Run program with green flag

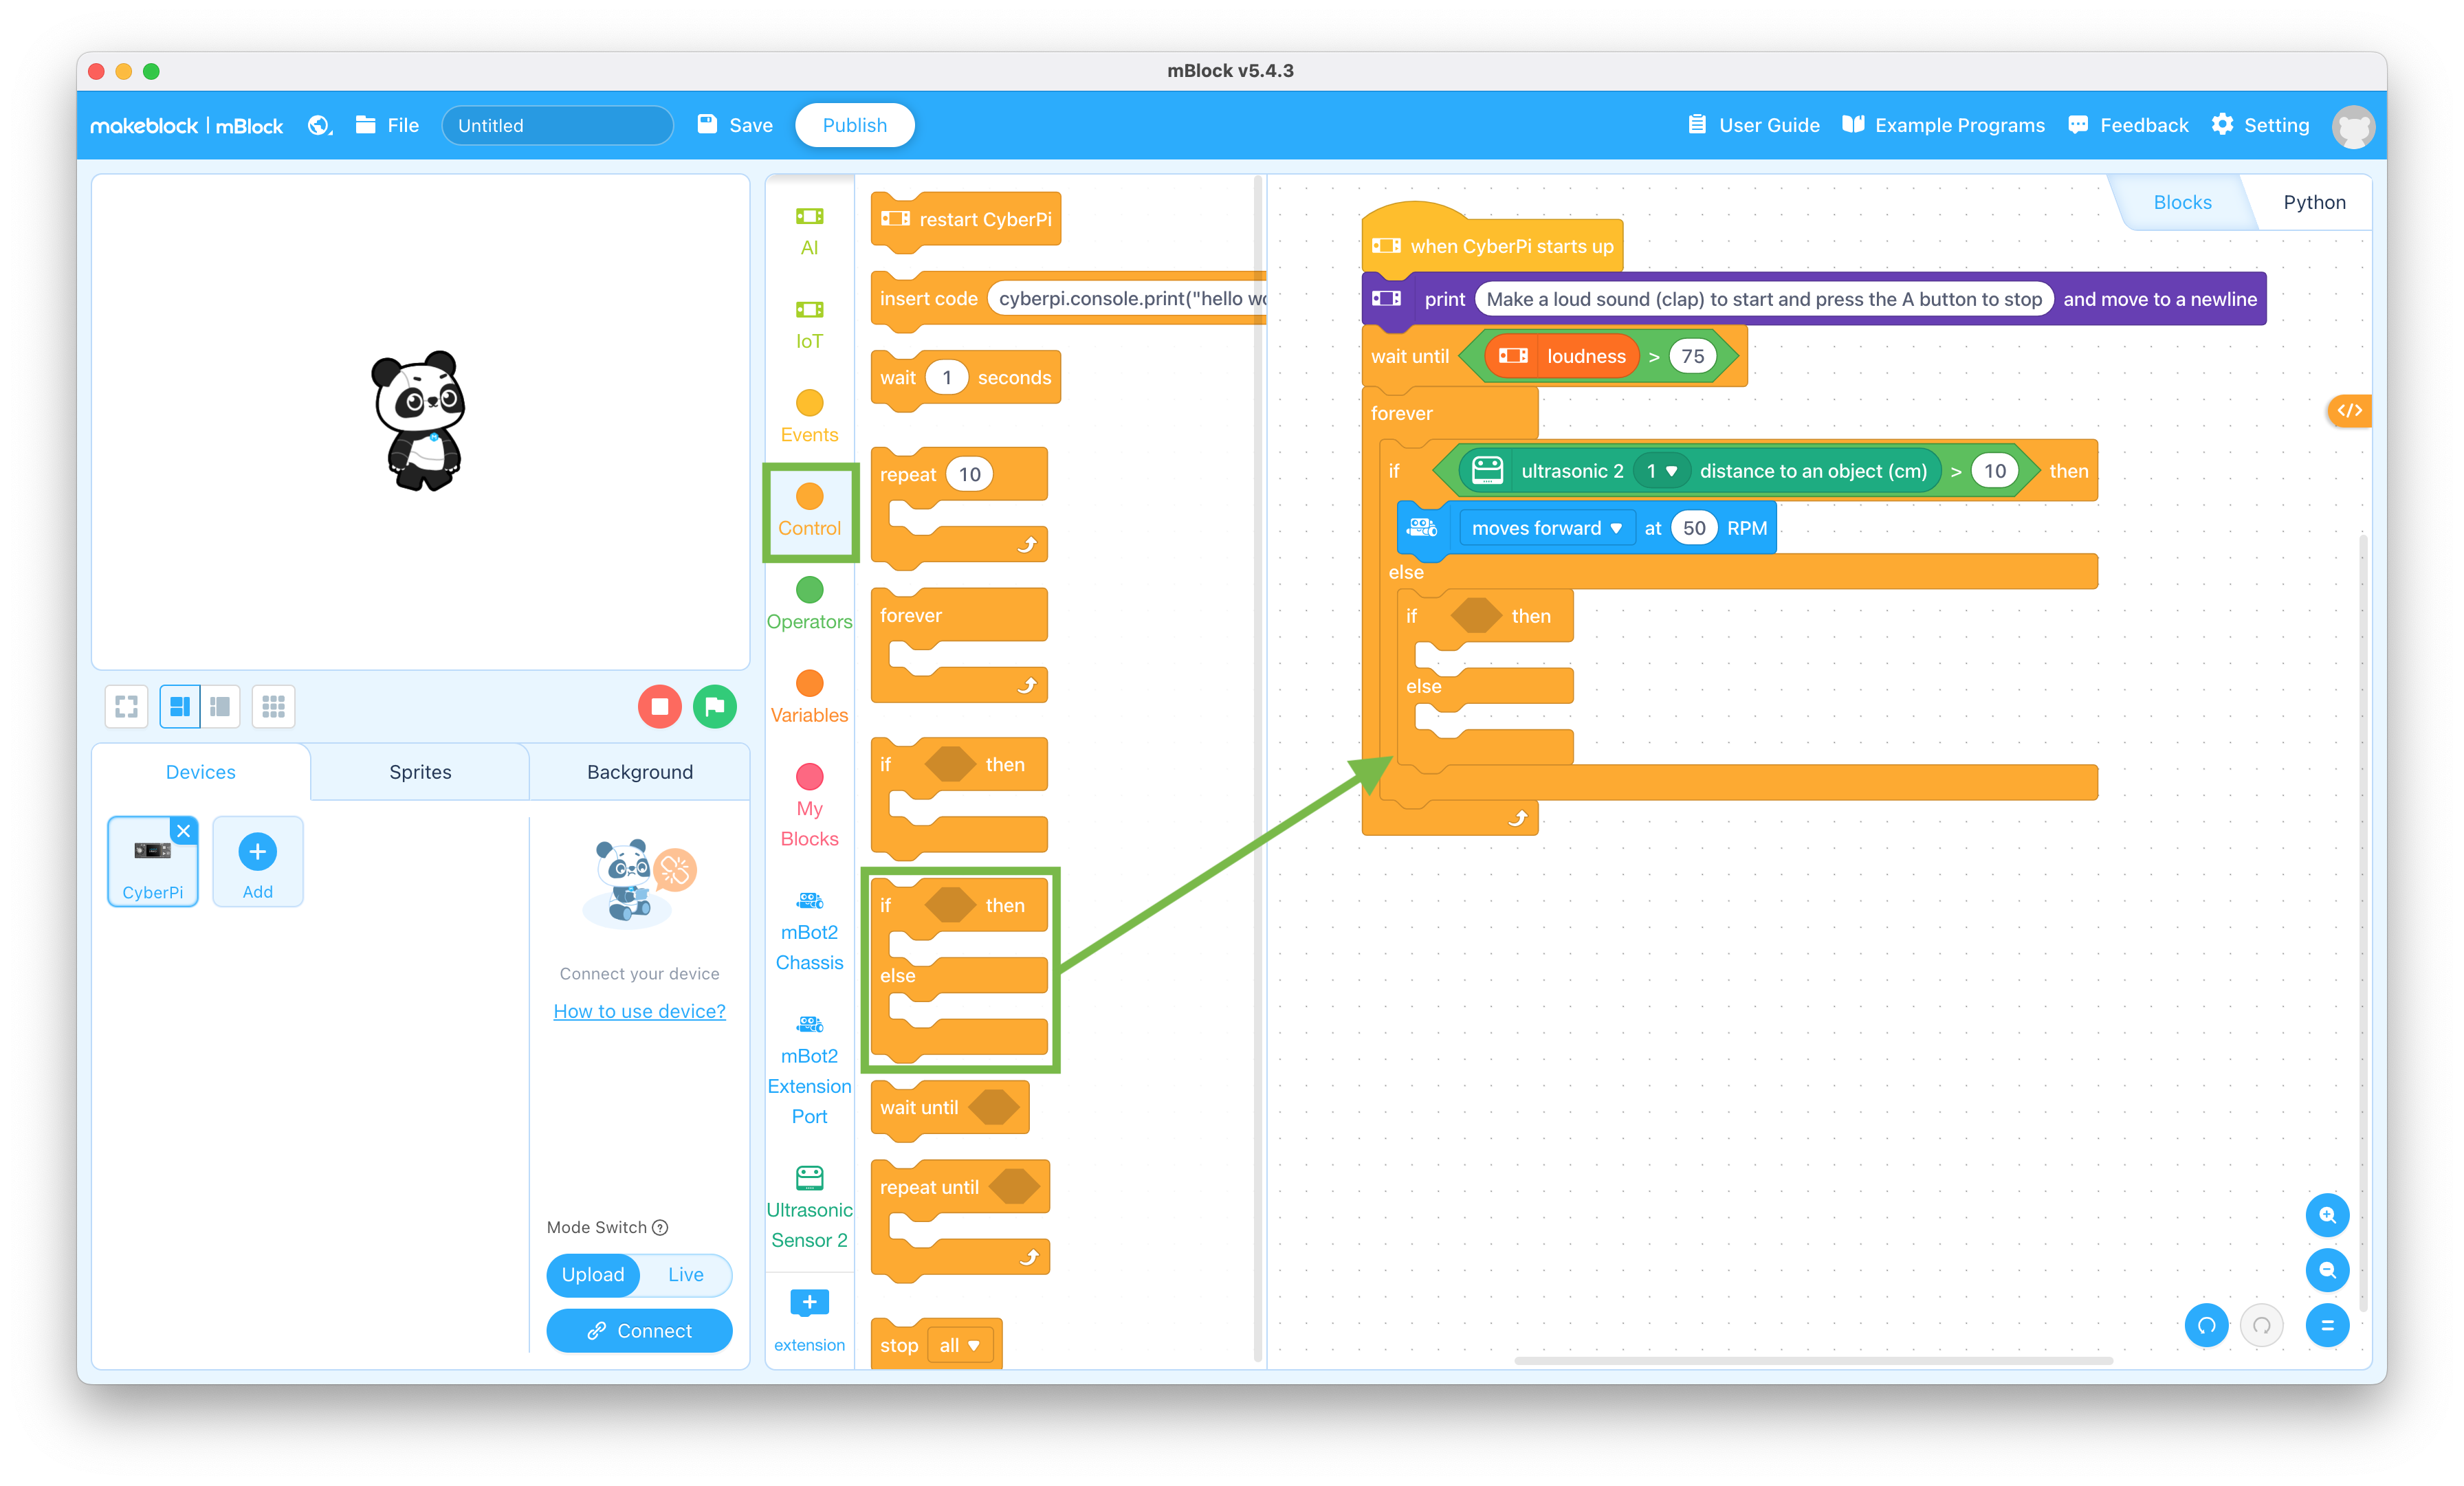(x=714, y=706)
